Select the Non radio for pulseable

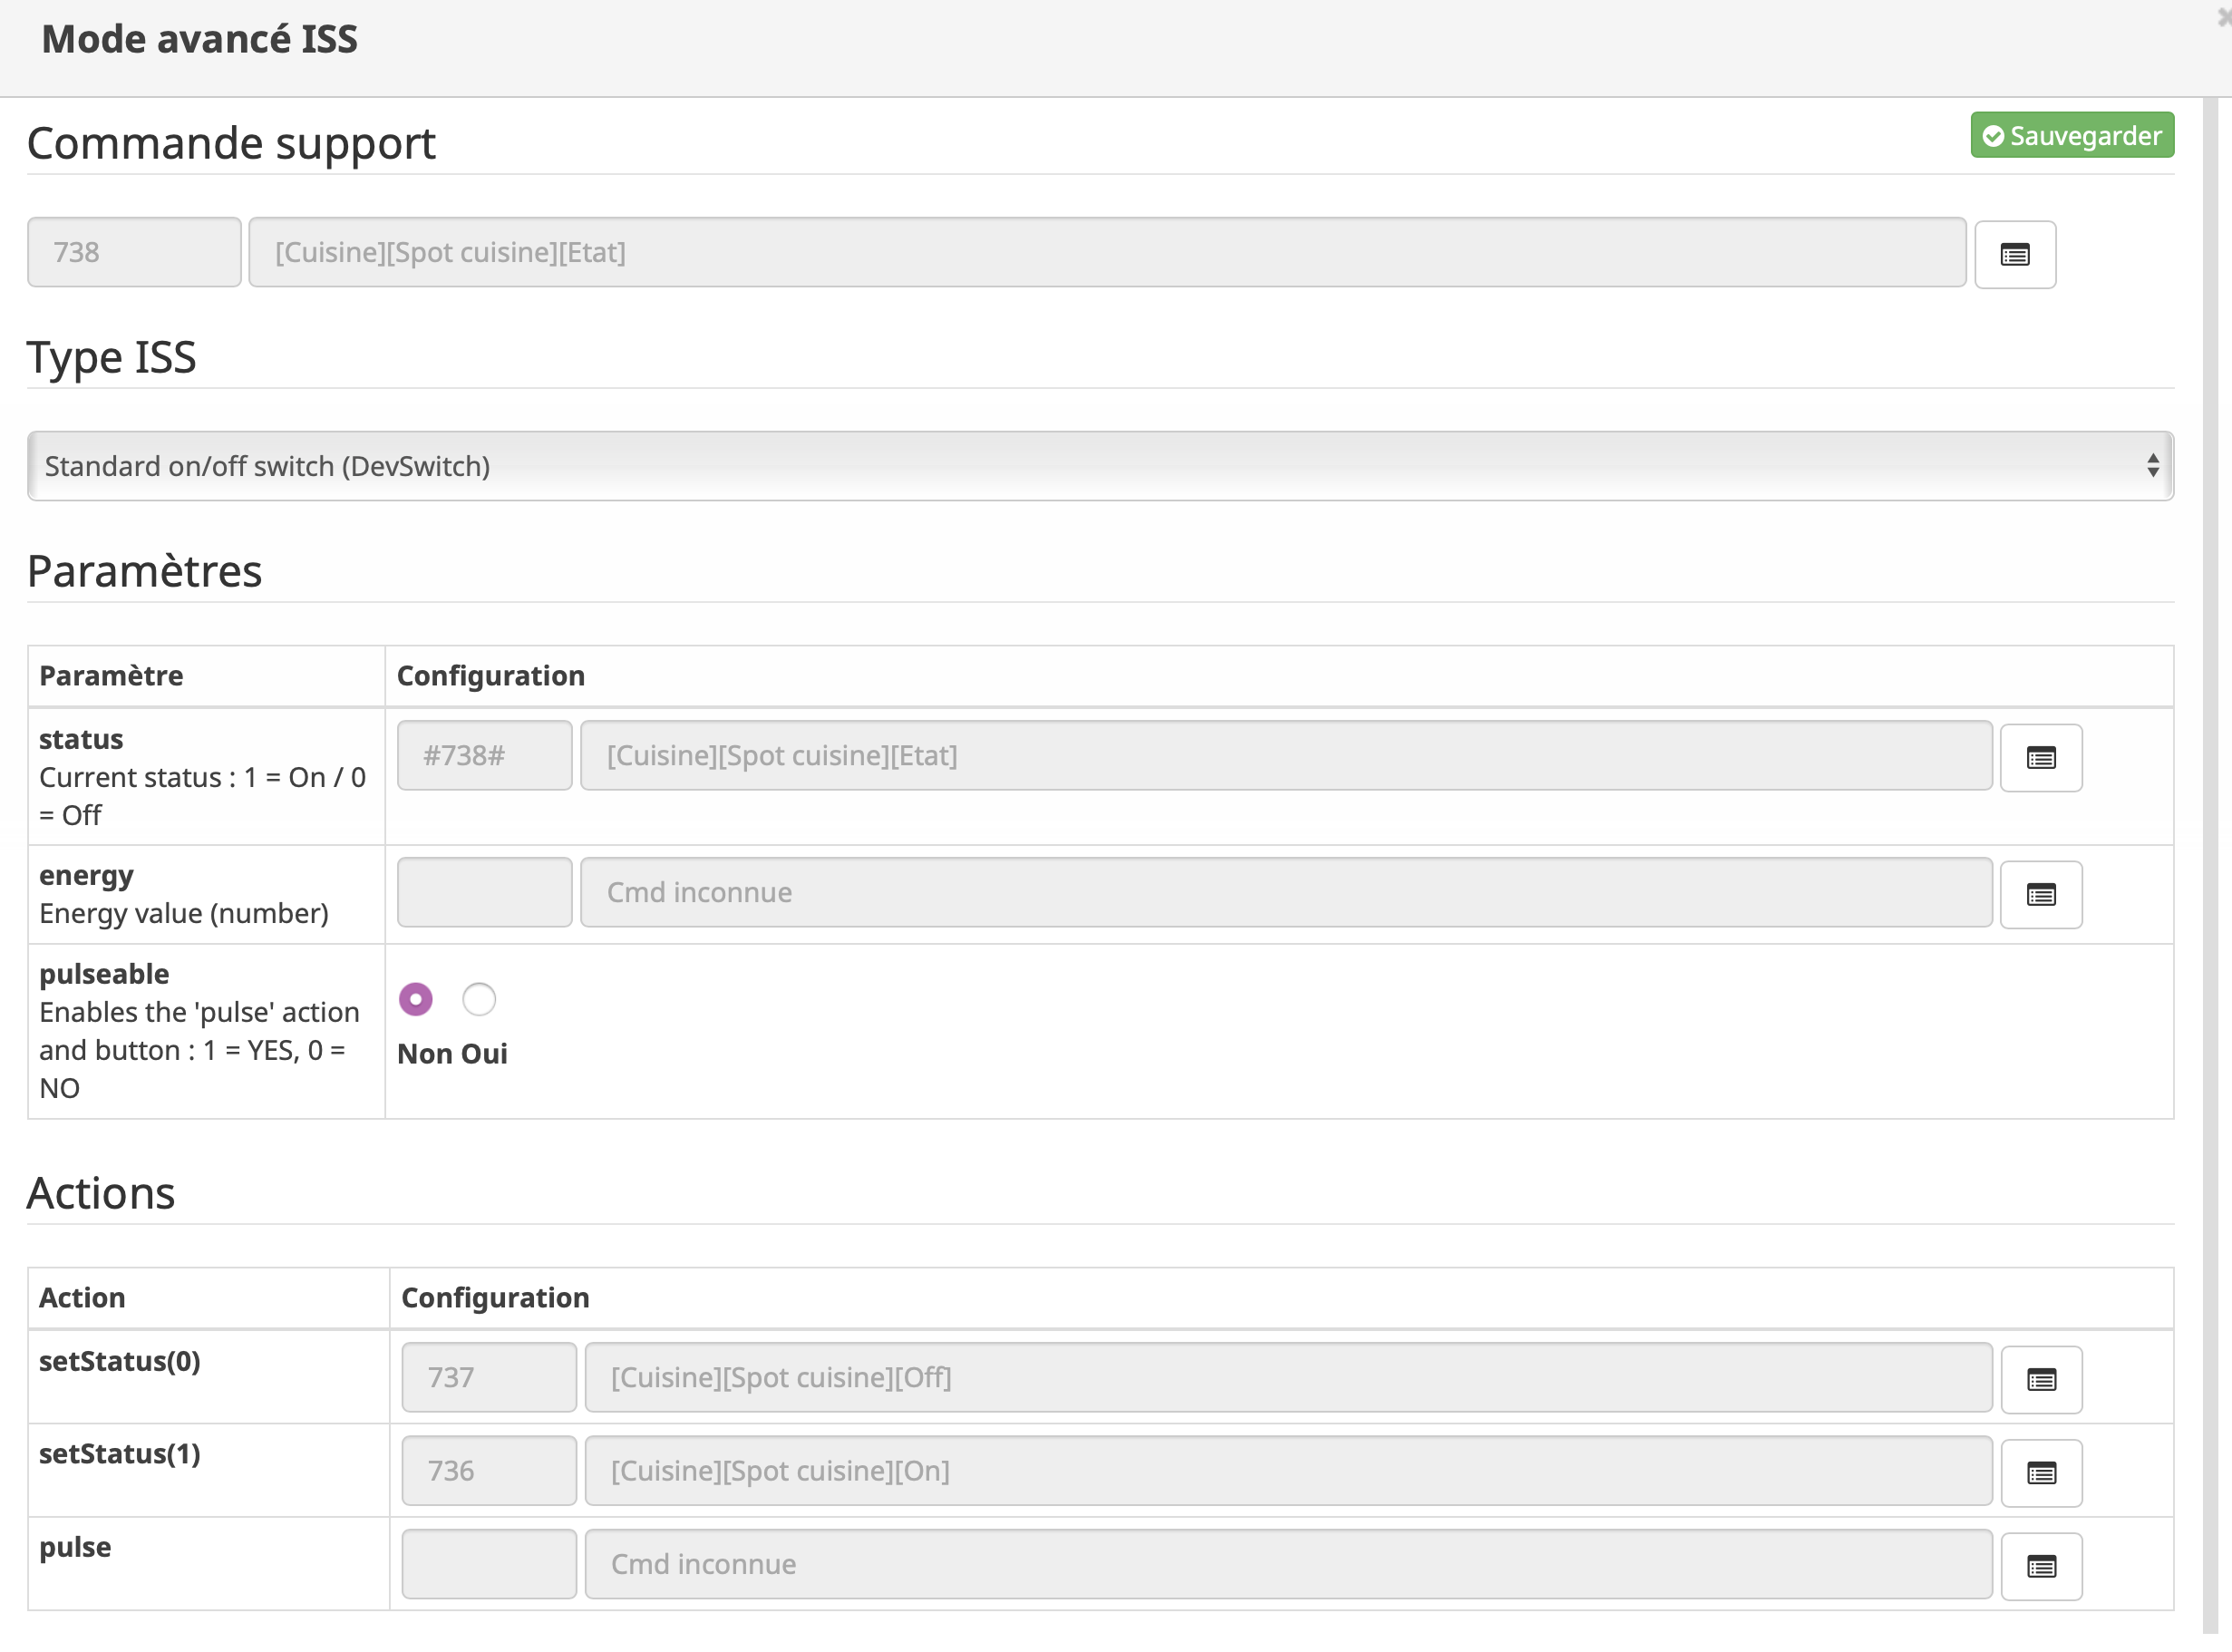[x=416, y=999]
